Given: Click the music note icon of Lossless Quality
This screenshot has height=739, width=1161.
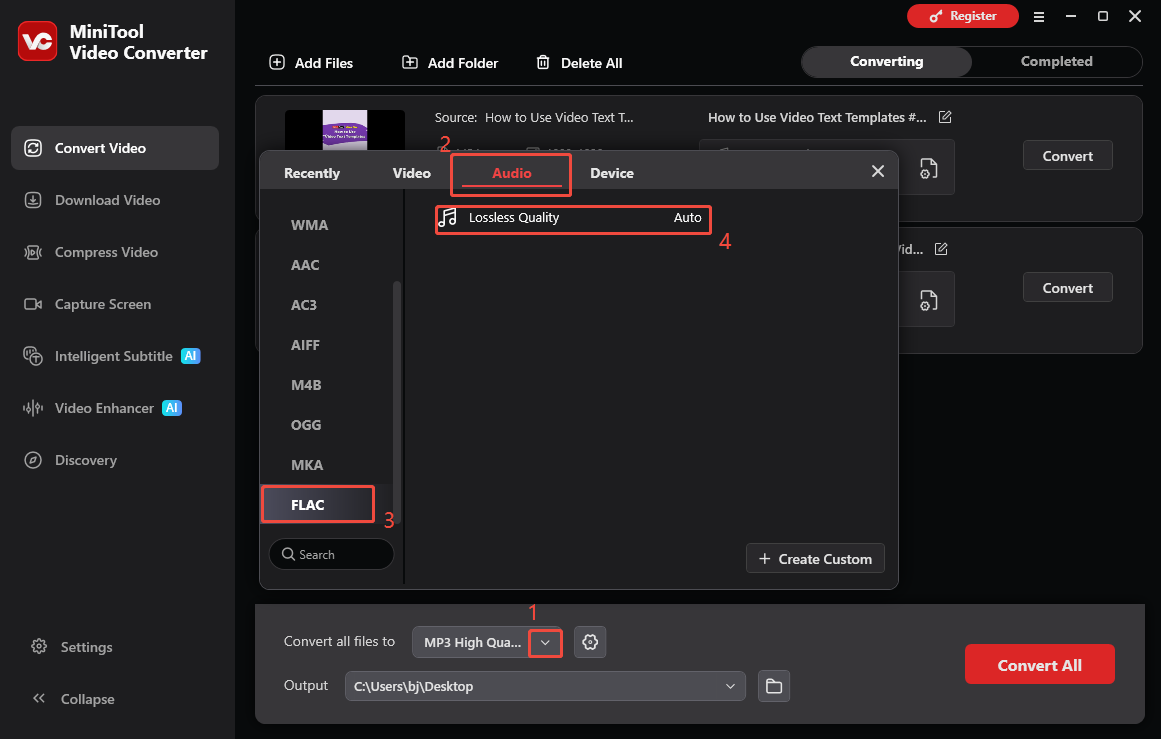Looking at the screenshot, I should 447,218.
